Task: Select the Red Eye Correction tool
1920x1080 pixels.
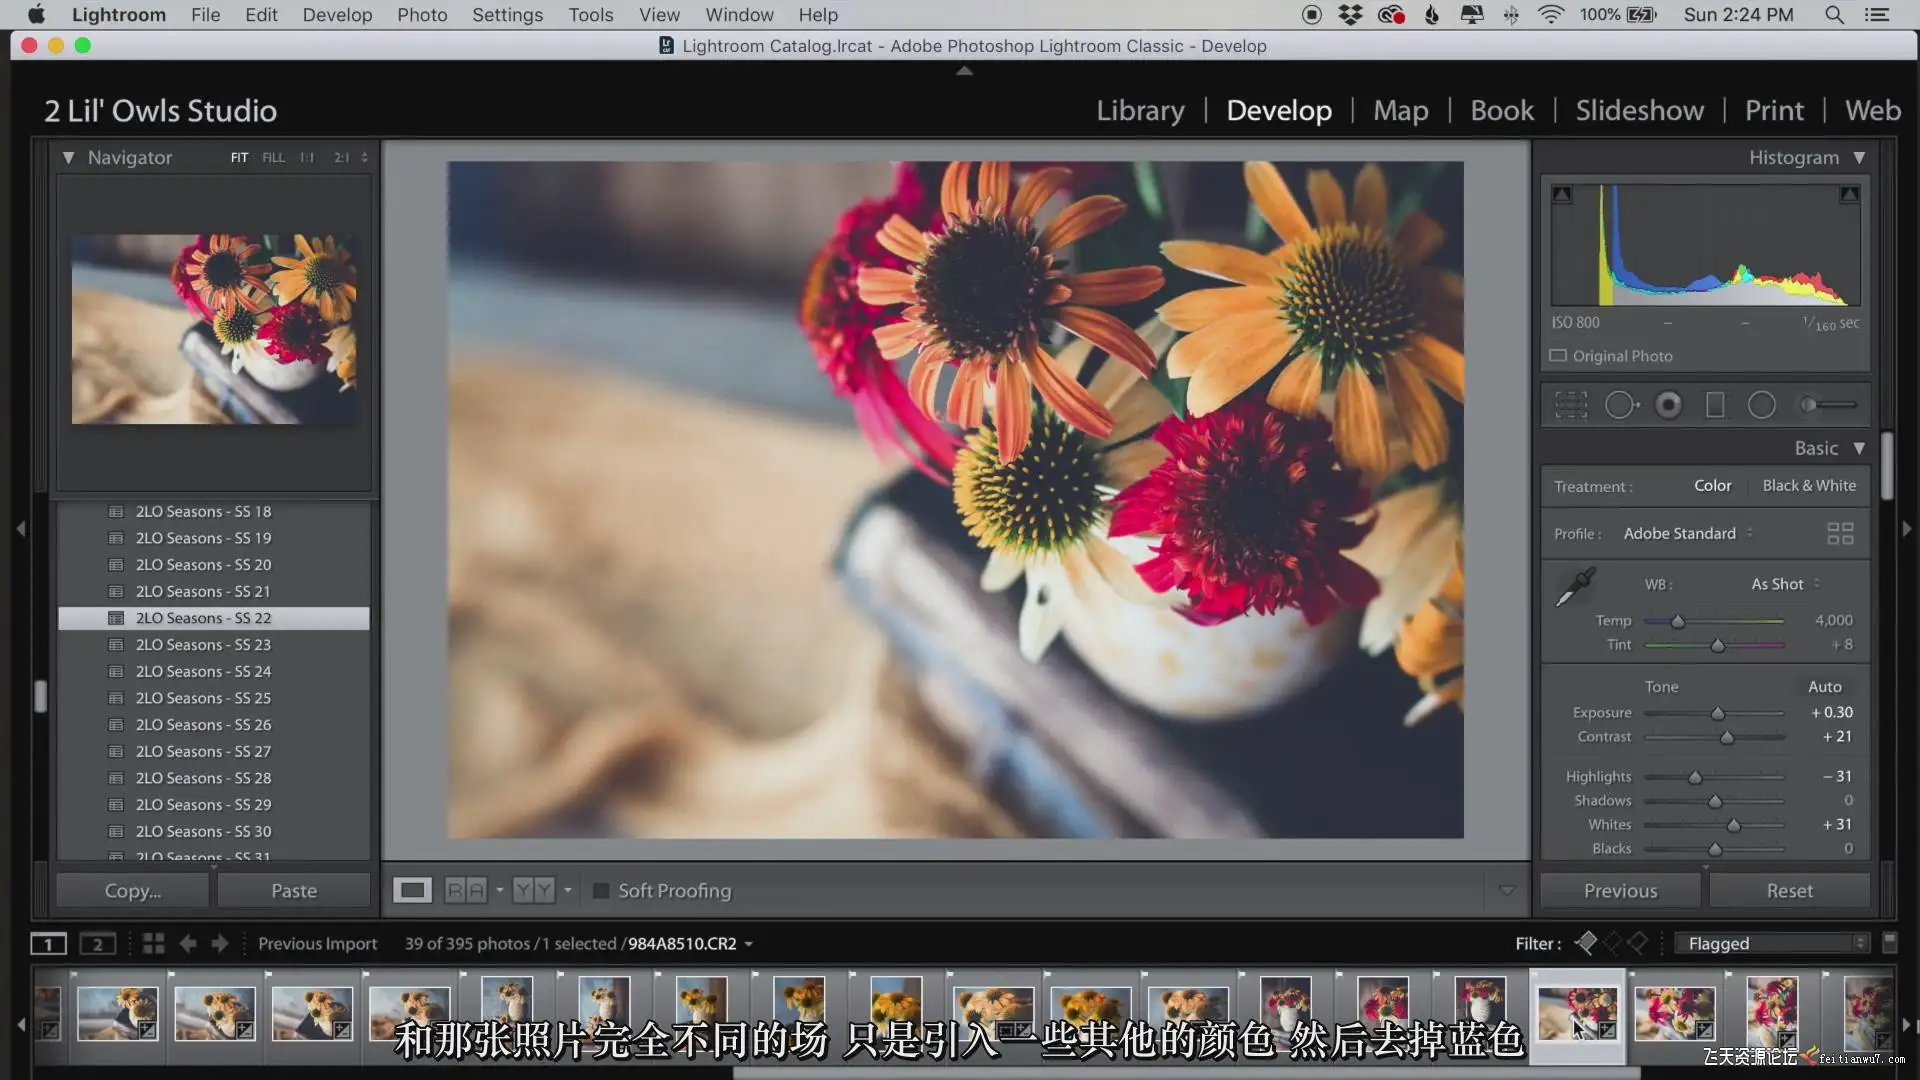Action: coord(1668,405)
